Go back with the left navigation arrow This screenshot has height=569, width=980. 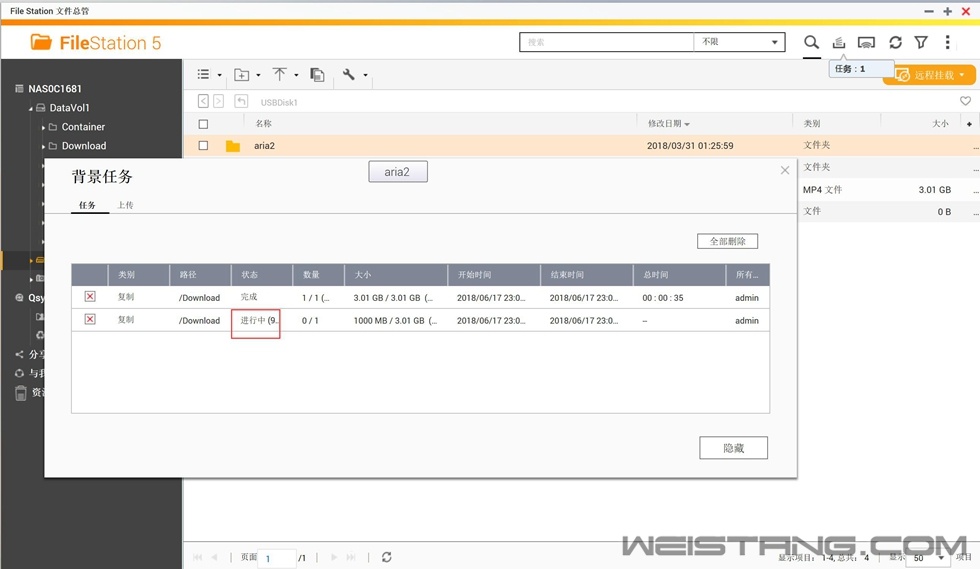point(203,101)
